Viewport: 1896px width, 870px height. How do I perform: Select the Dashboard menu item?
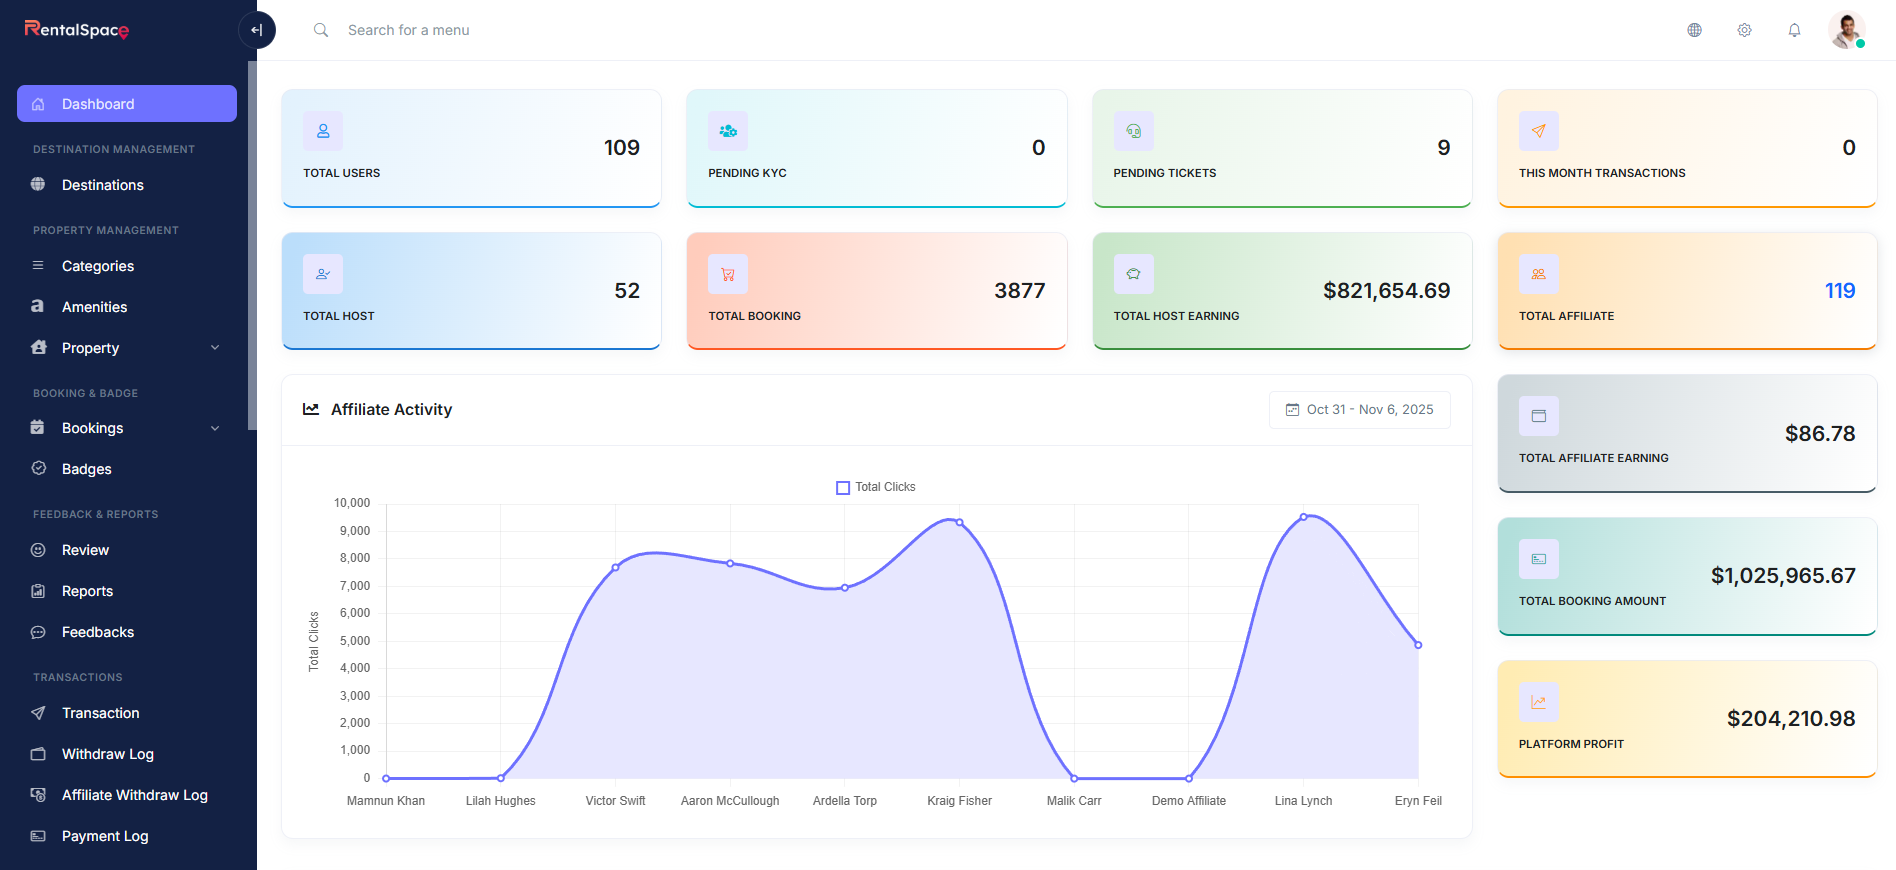point(127,104)
